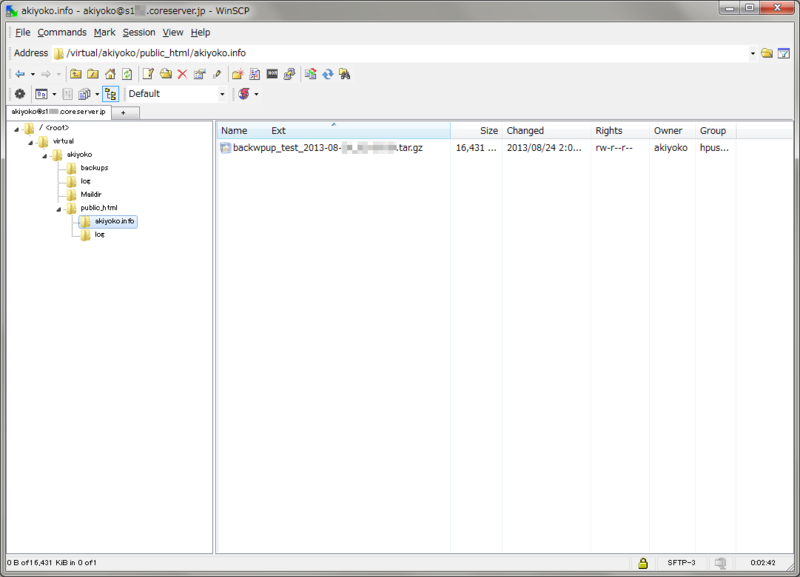Compare directories icon

[310, 74]
